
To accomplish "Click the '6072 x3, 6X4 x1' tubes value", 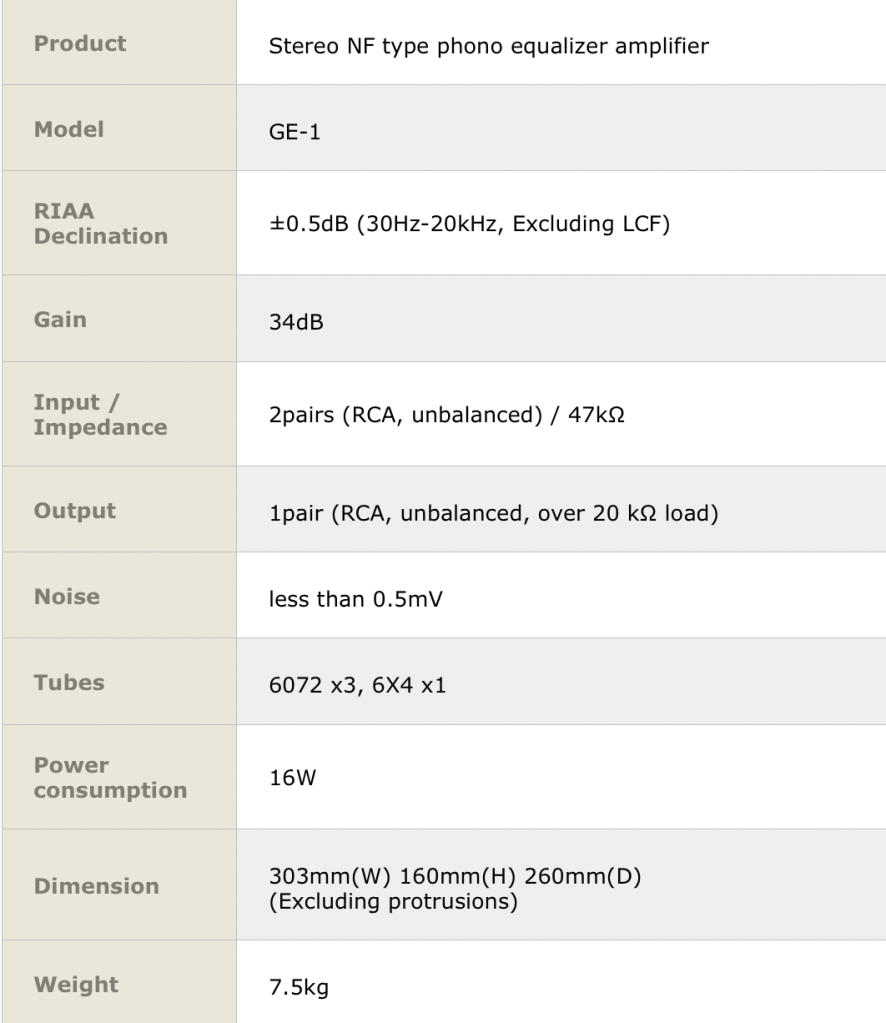I will pos(357,684).
